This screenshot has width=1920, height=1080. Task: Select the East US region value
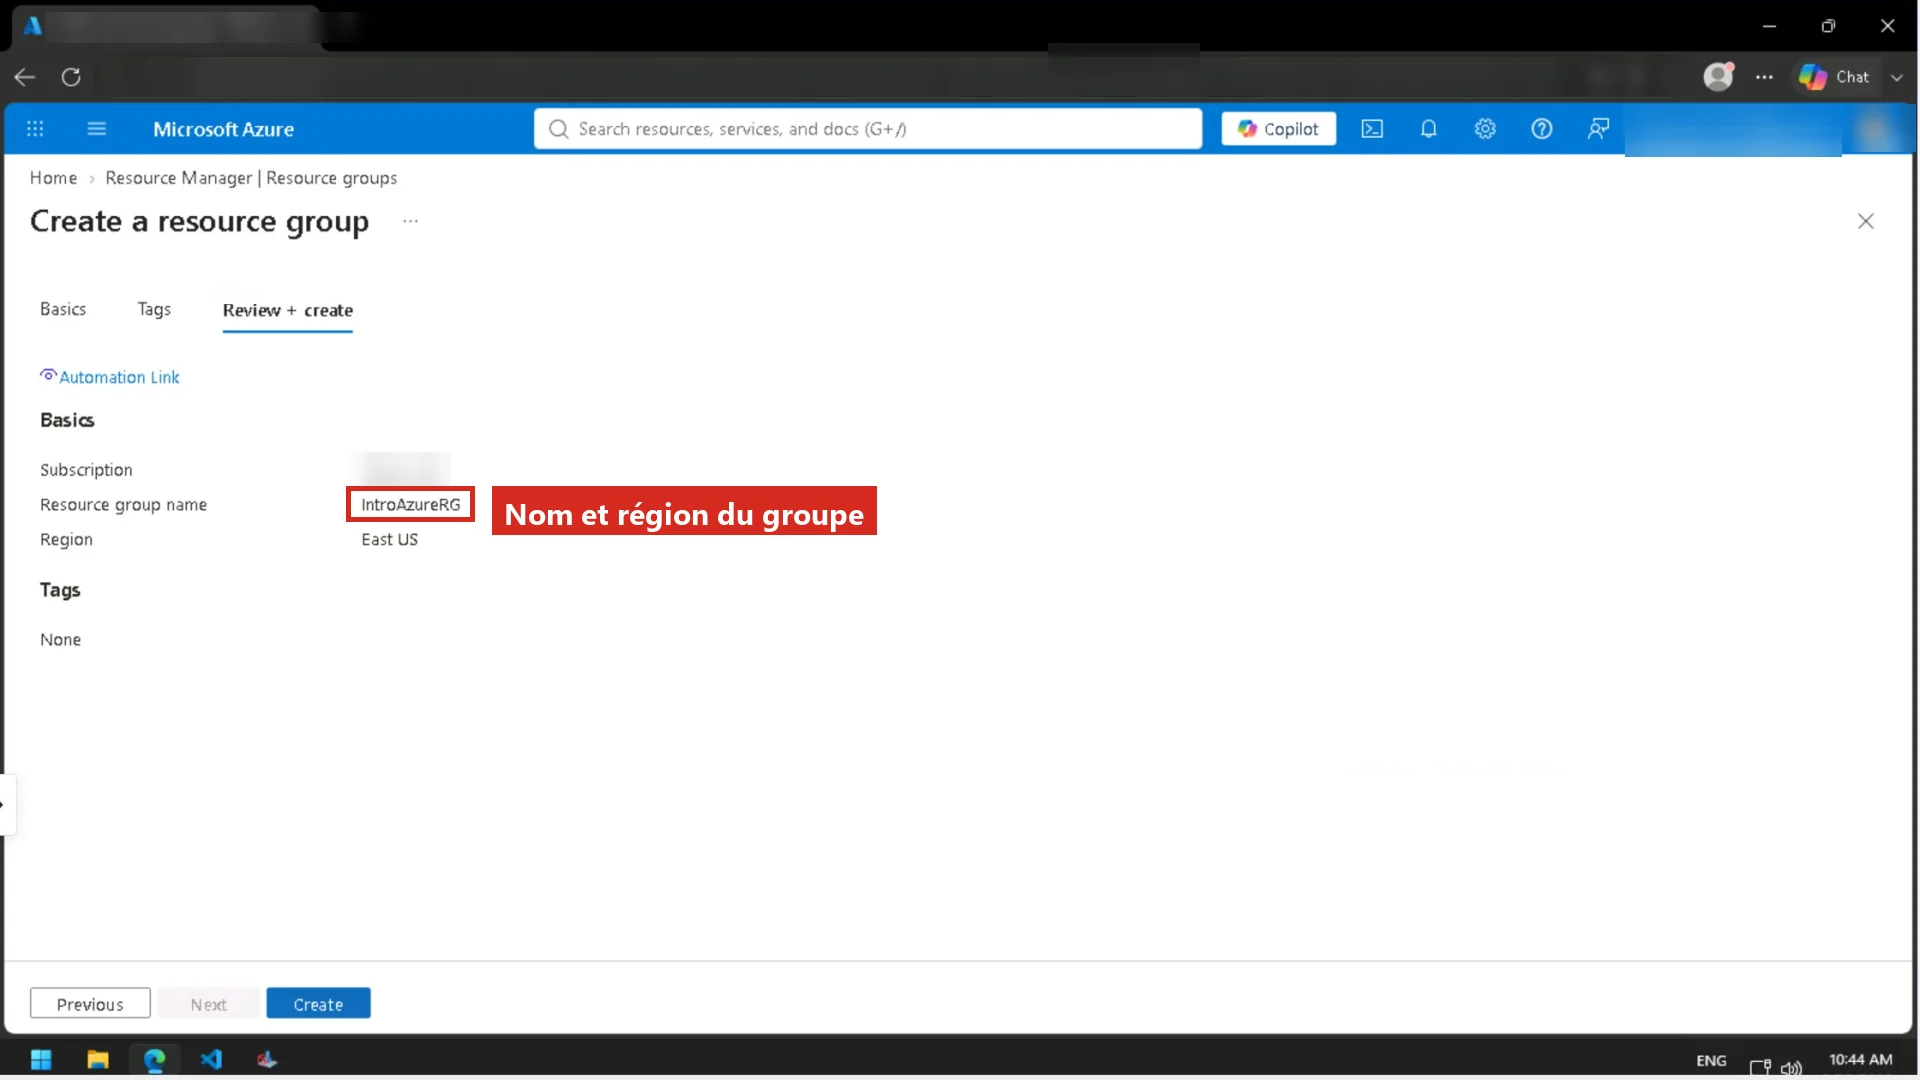[x=390, y=540]
